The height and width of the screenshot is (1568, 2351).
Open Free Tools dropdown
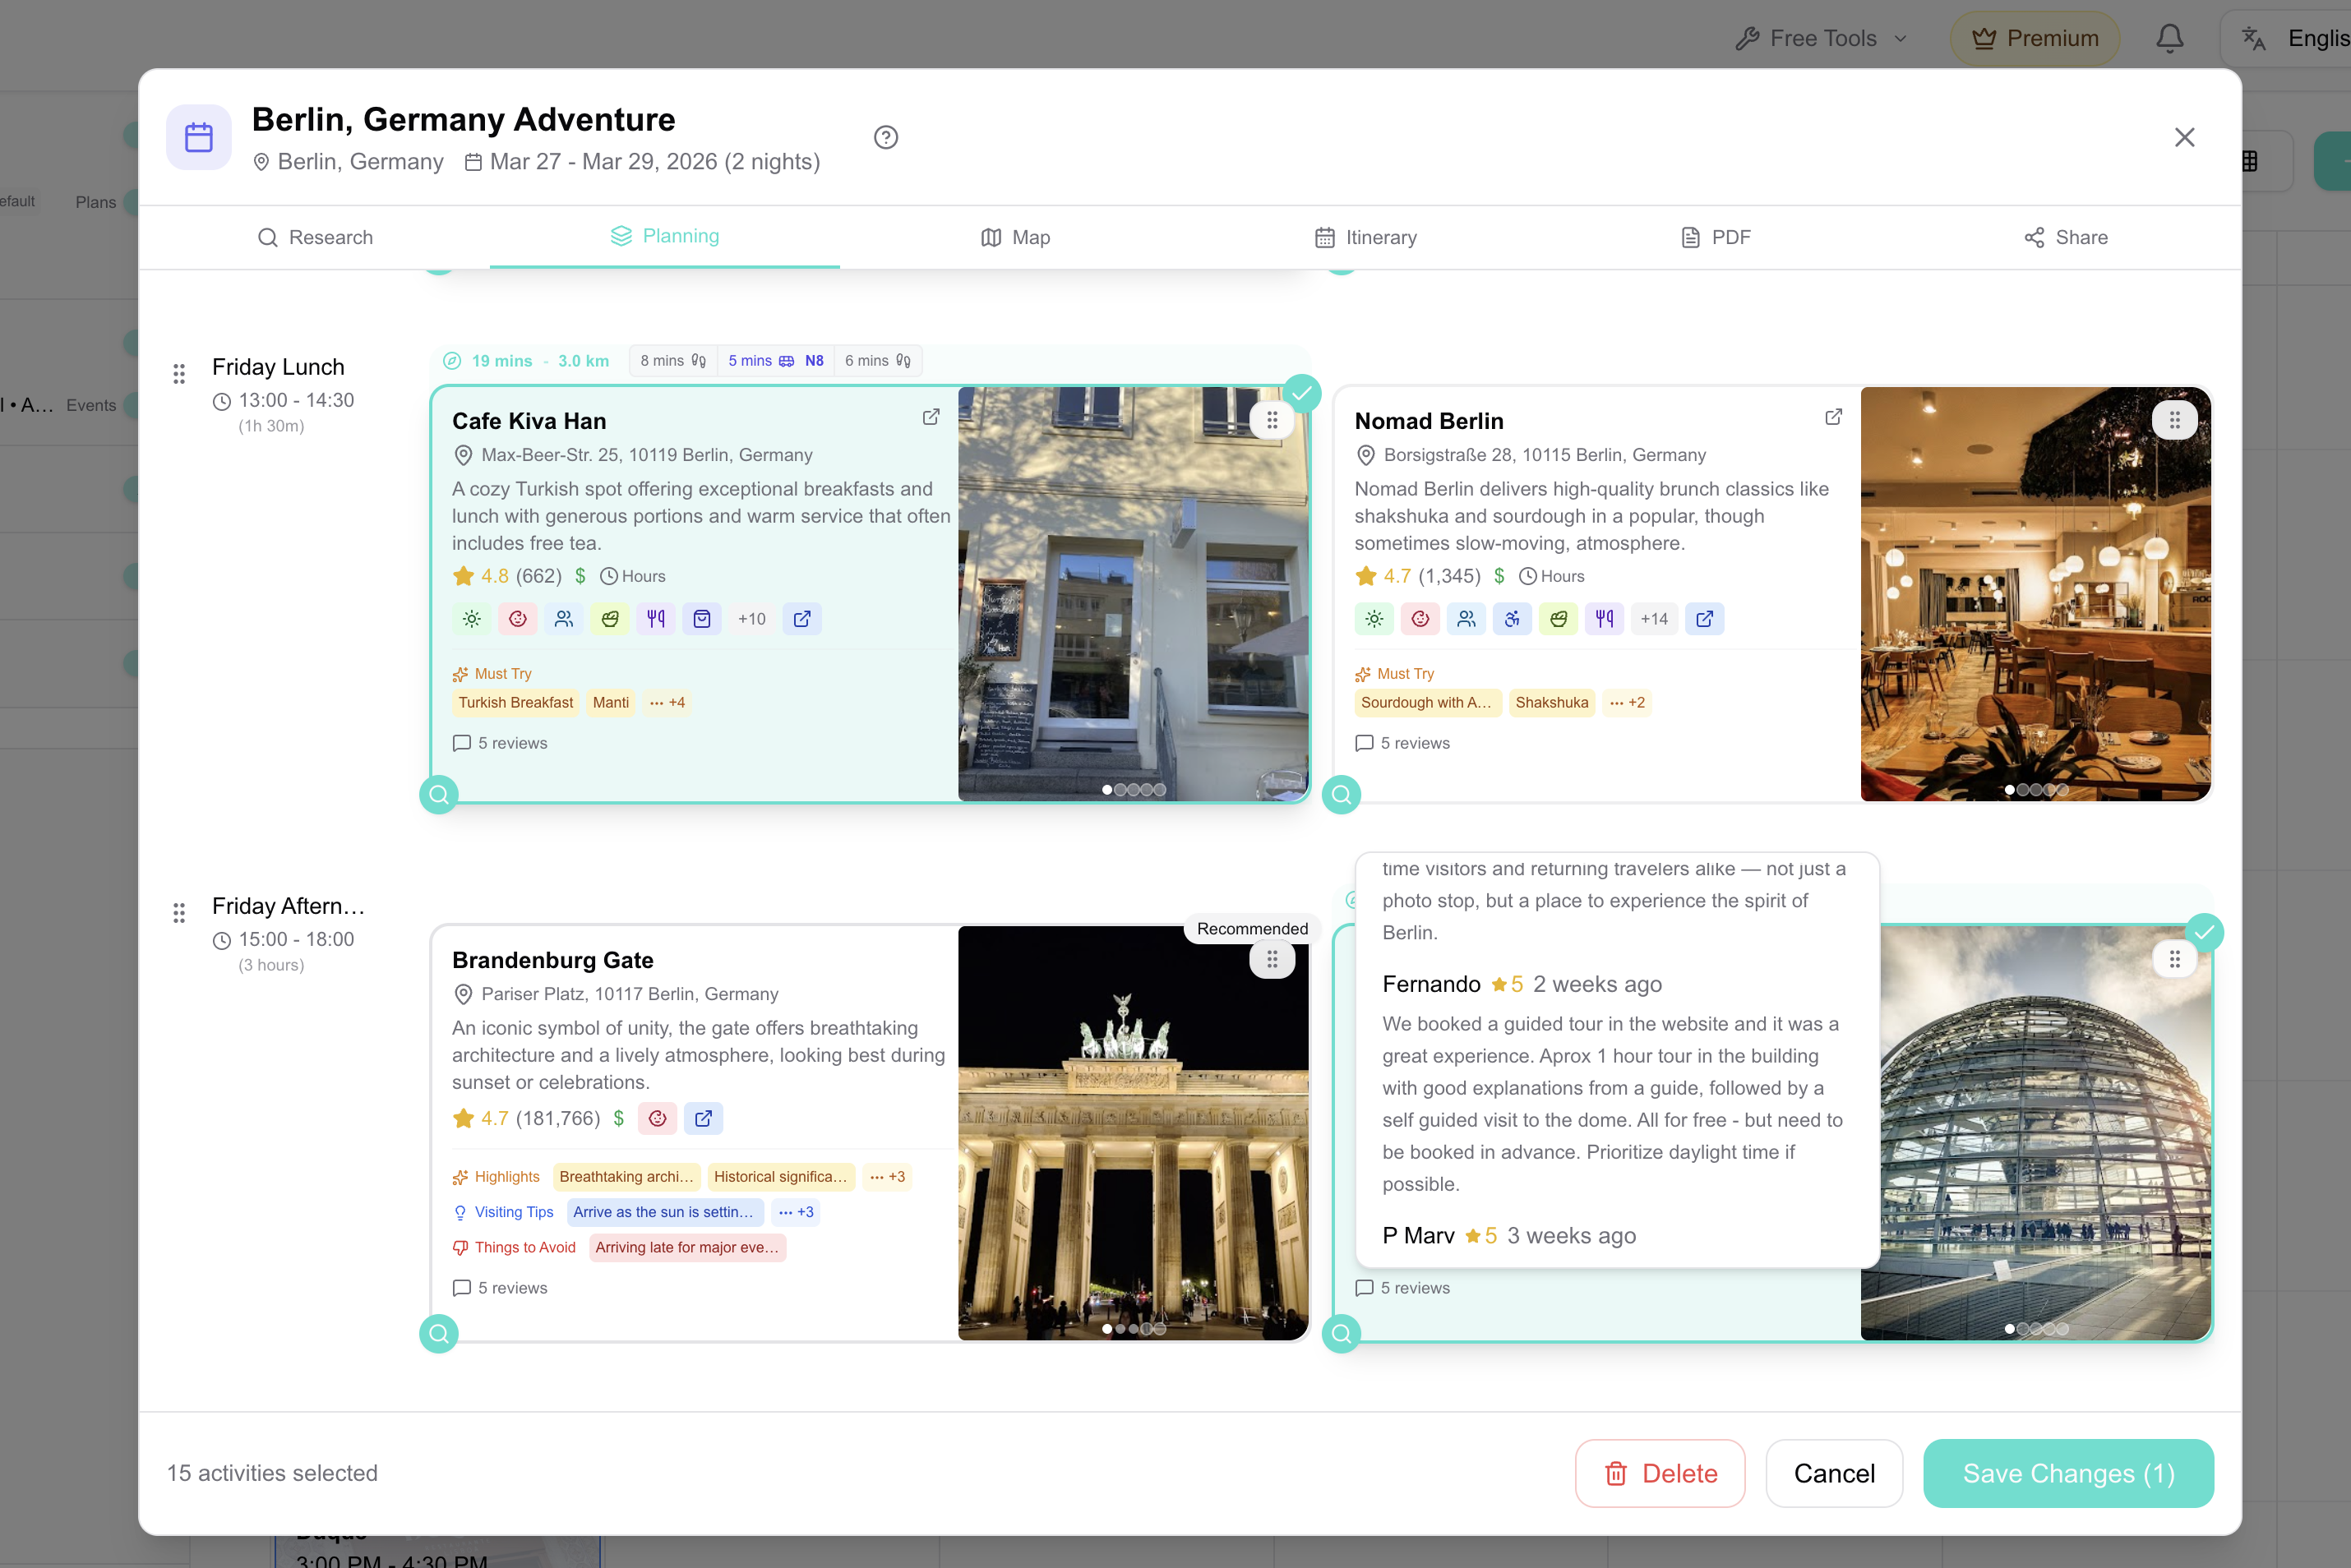coord(1822,39)
